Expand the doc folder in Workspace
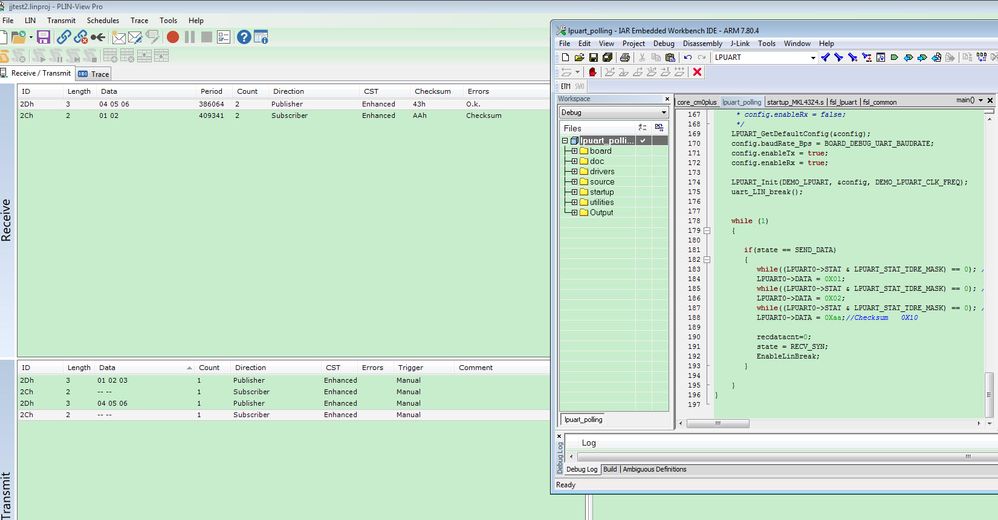 click(574, 161)
